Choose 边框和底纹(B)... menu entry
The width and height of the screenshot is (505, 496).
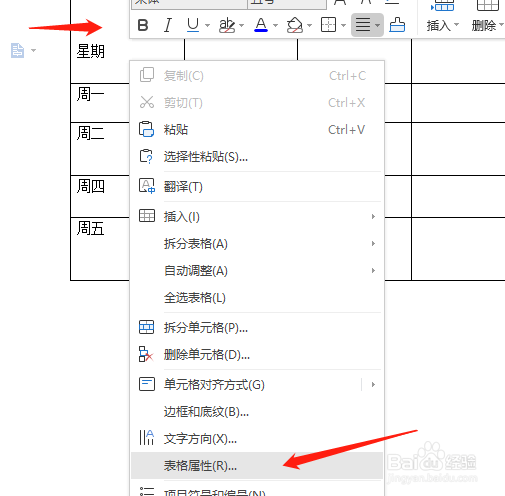pos(257,412)
